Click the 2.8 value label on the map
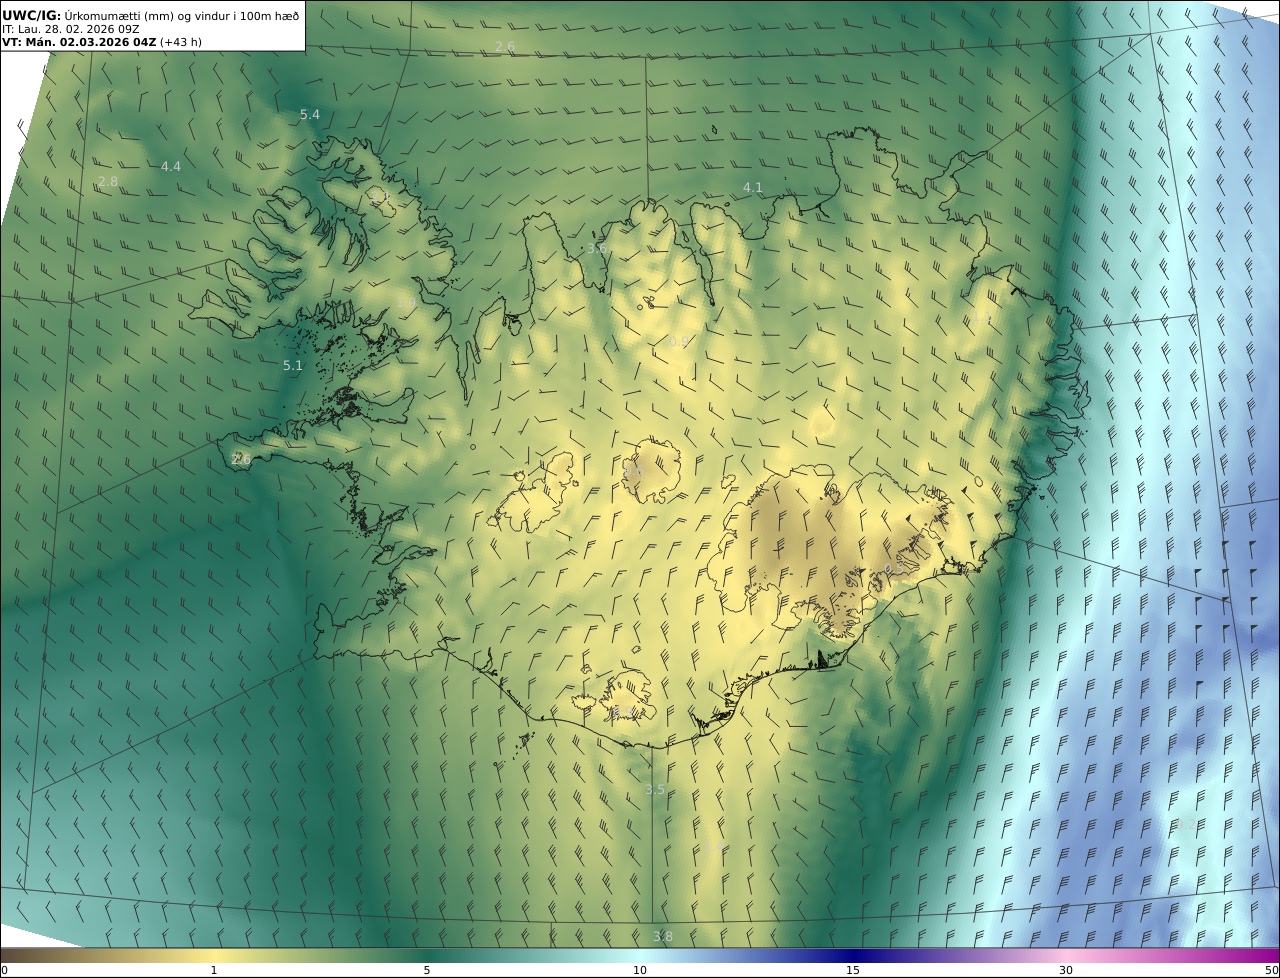The height and width of the screenshot is (978, 1280). (x=108, y=182)
